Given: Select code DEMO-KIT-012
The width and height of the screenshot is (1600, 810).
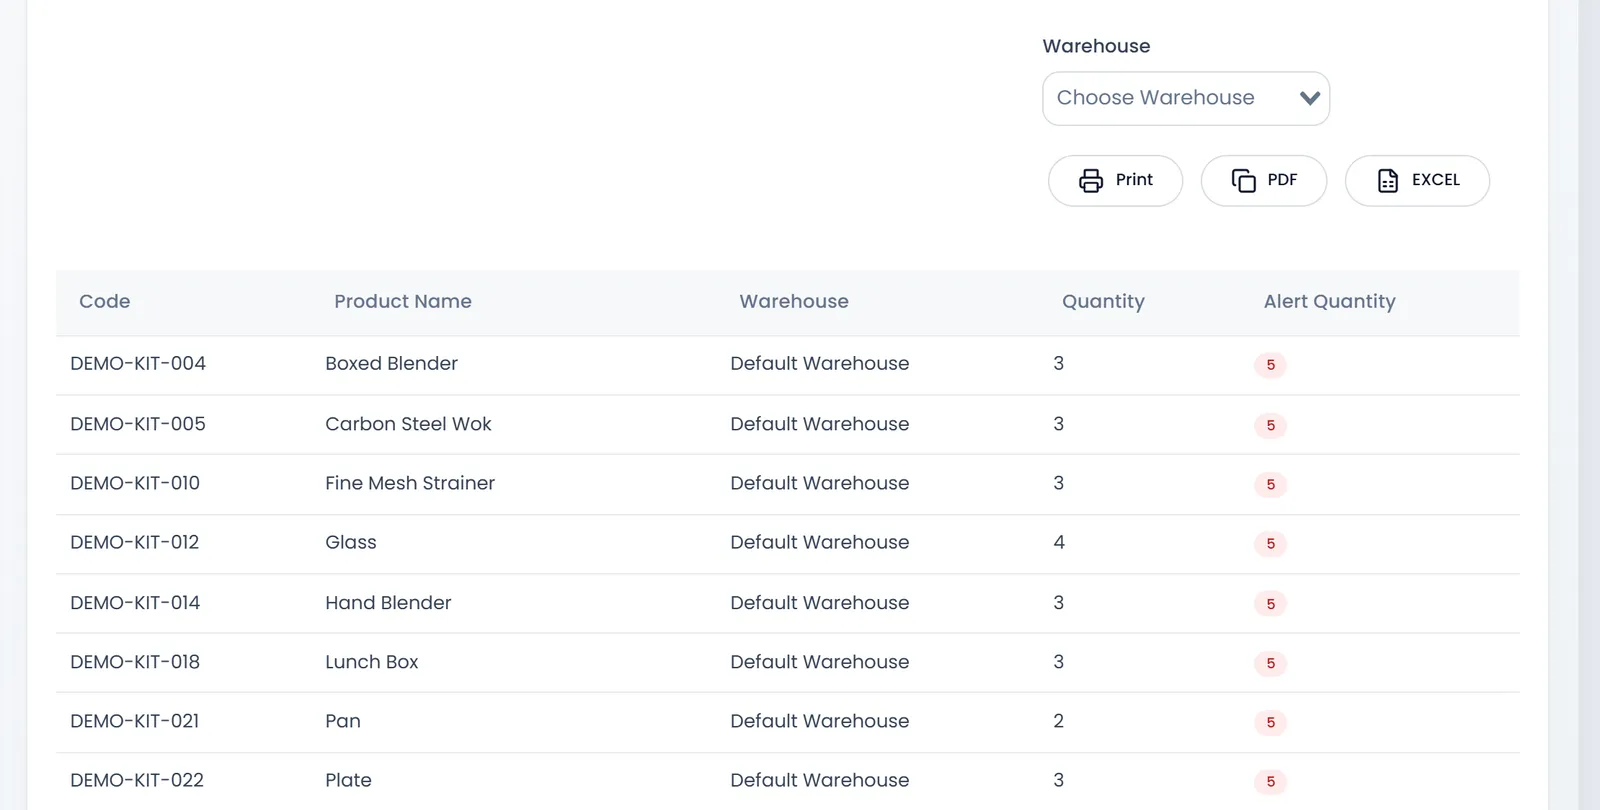Looking at the screenshot, I should coord(135,542).
